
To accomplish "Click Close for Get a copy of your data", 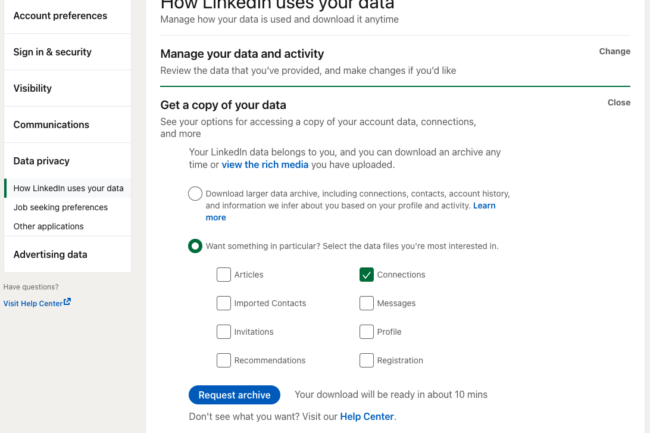I will (x=618, y=103).
